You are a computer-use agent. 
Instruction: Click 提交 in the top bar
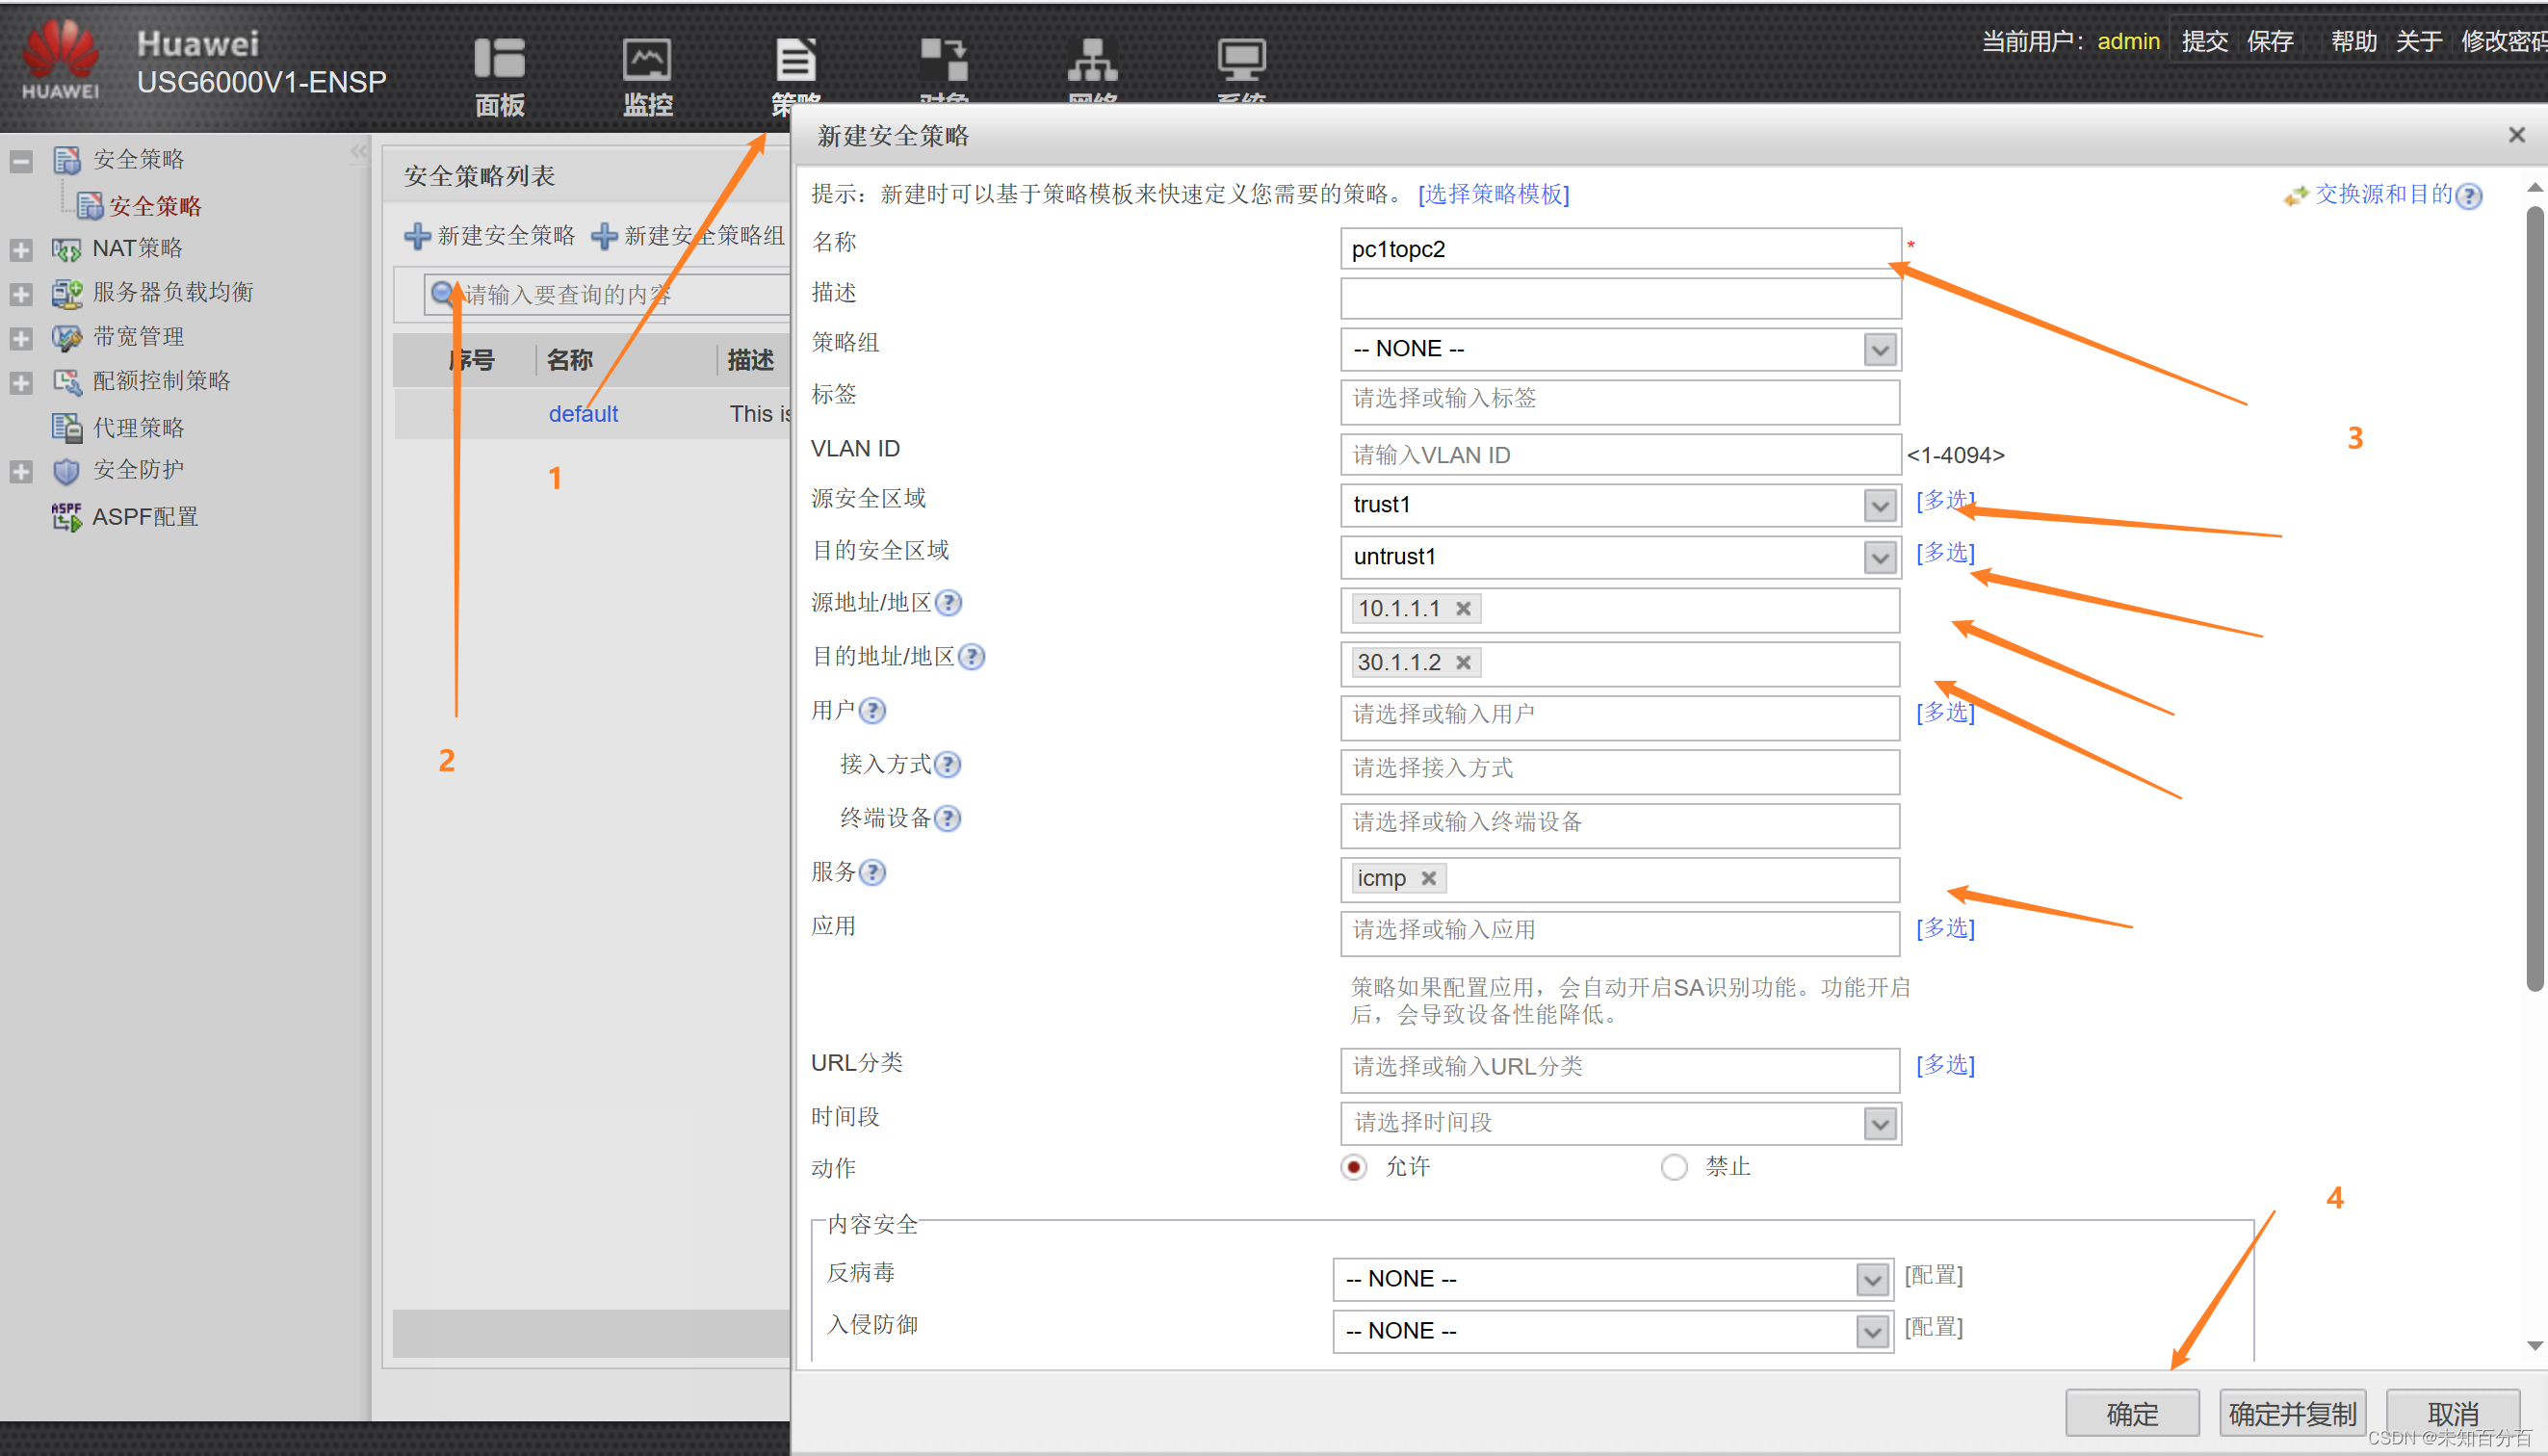pos(2205,41)
